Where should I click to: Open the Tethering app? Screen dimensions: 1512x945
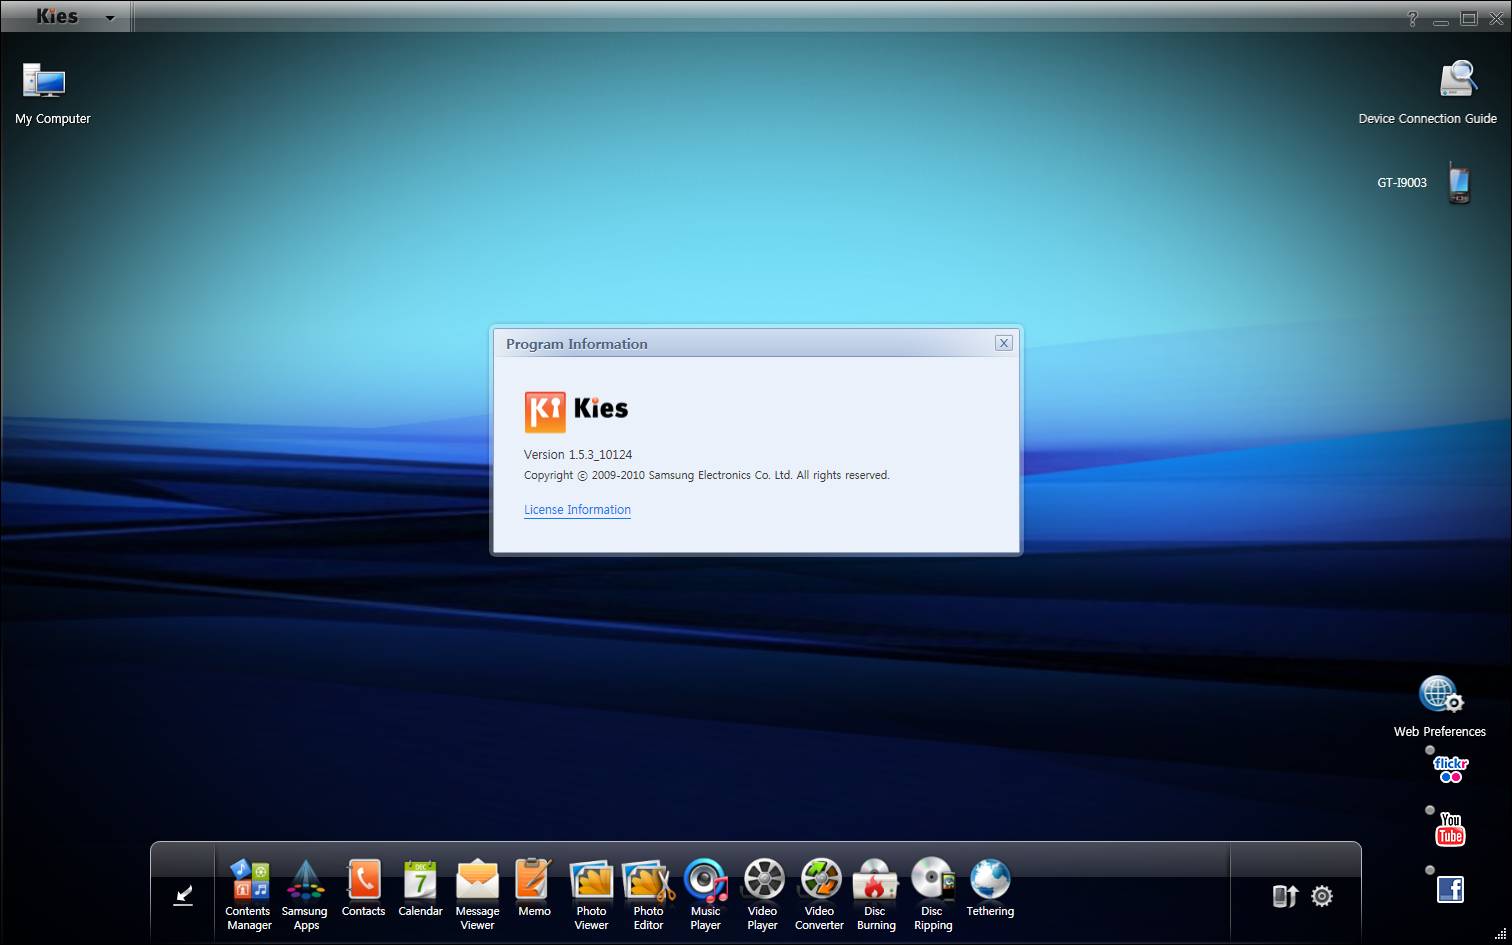990,888
